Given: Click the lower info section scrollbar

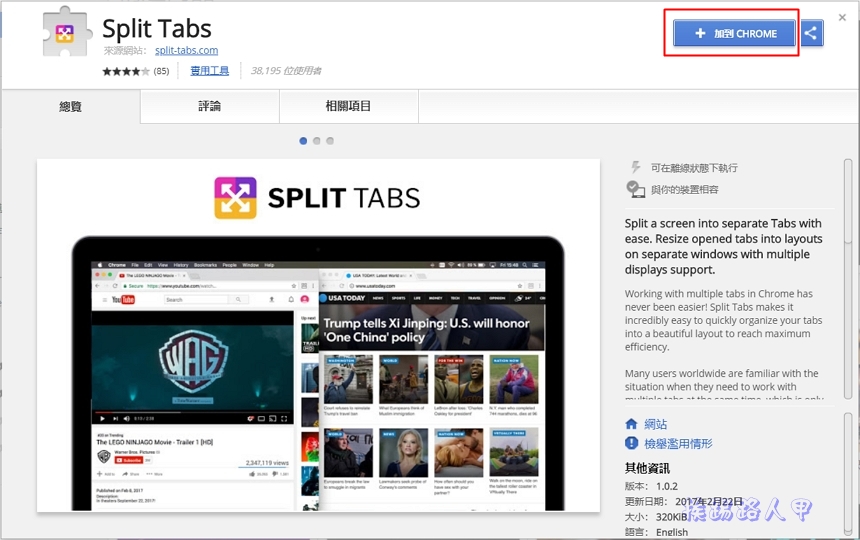Looking at the screenshot, I should pos(848,476).
